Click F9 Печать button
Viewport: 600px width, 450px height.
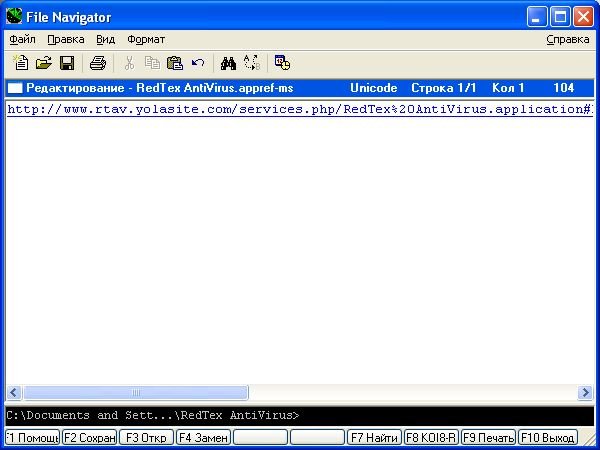coord(488,437)
